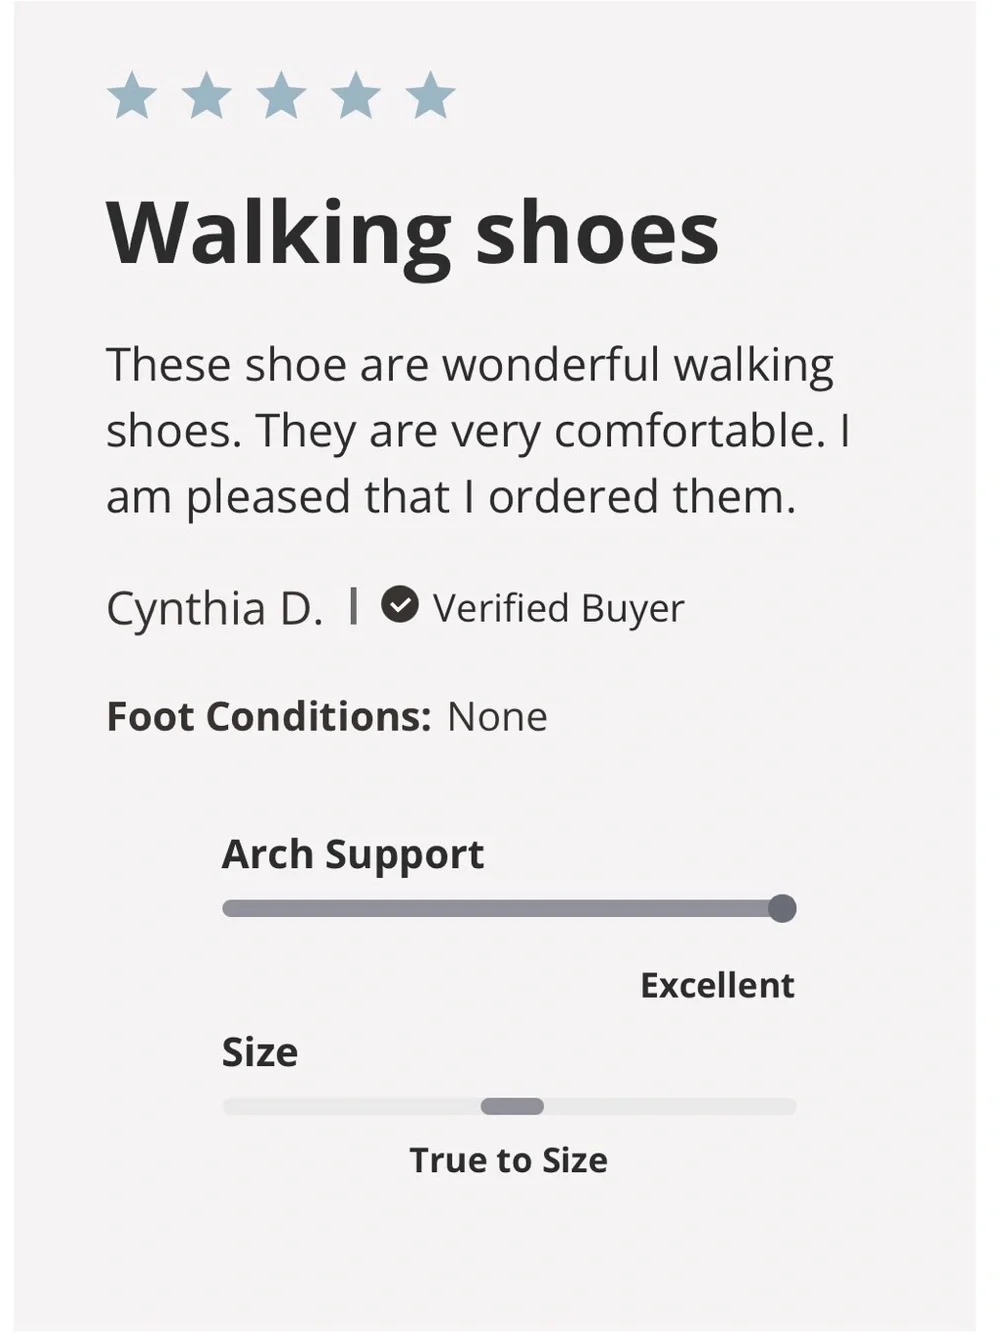Click the Arch Support slider knob
The height and width of the screenshot is (1333, 1000).
[782, 908]
